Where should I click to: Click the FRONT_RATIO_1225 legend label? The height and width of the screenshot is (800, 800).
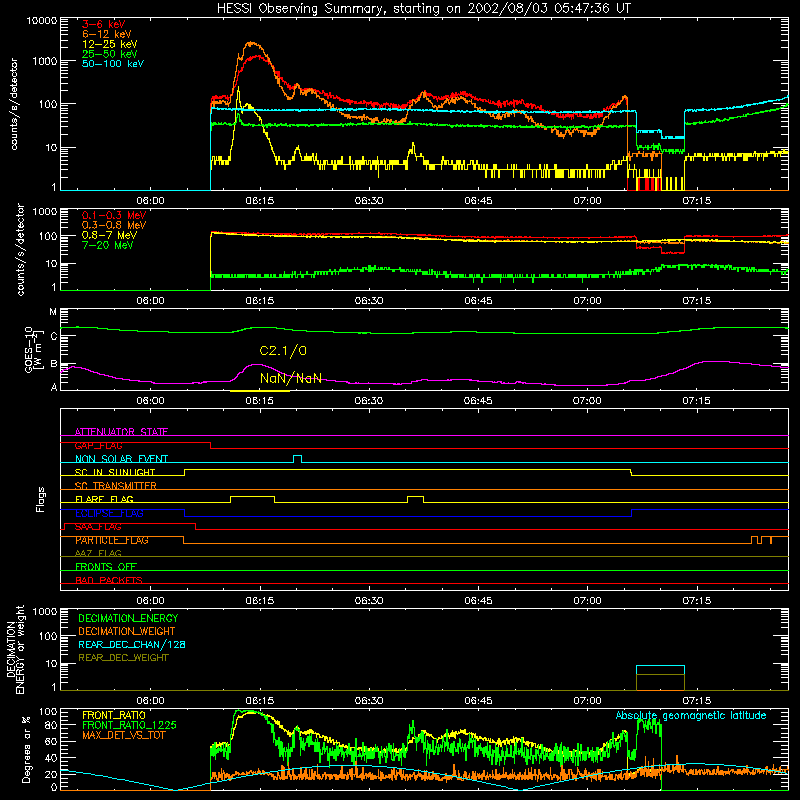click(x=129, y=725)
